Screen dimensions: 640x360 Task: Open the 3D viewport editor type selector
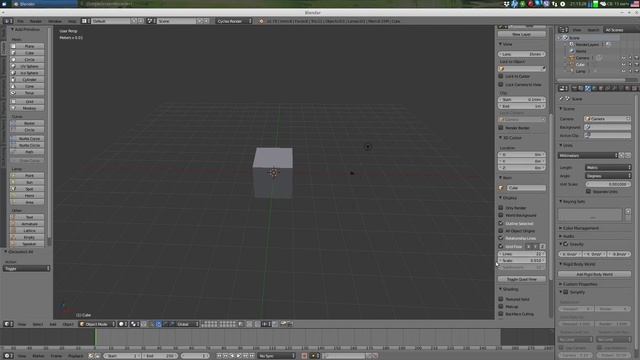point(8,324)
